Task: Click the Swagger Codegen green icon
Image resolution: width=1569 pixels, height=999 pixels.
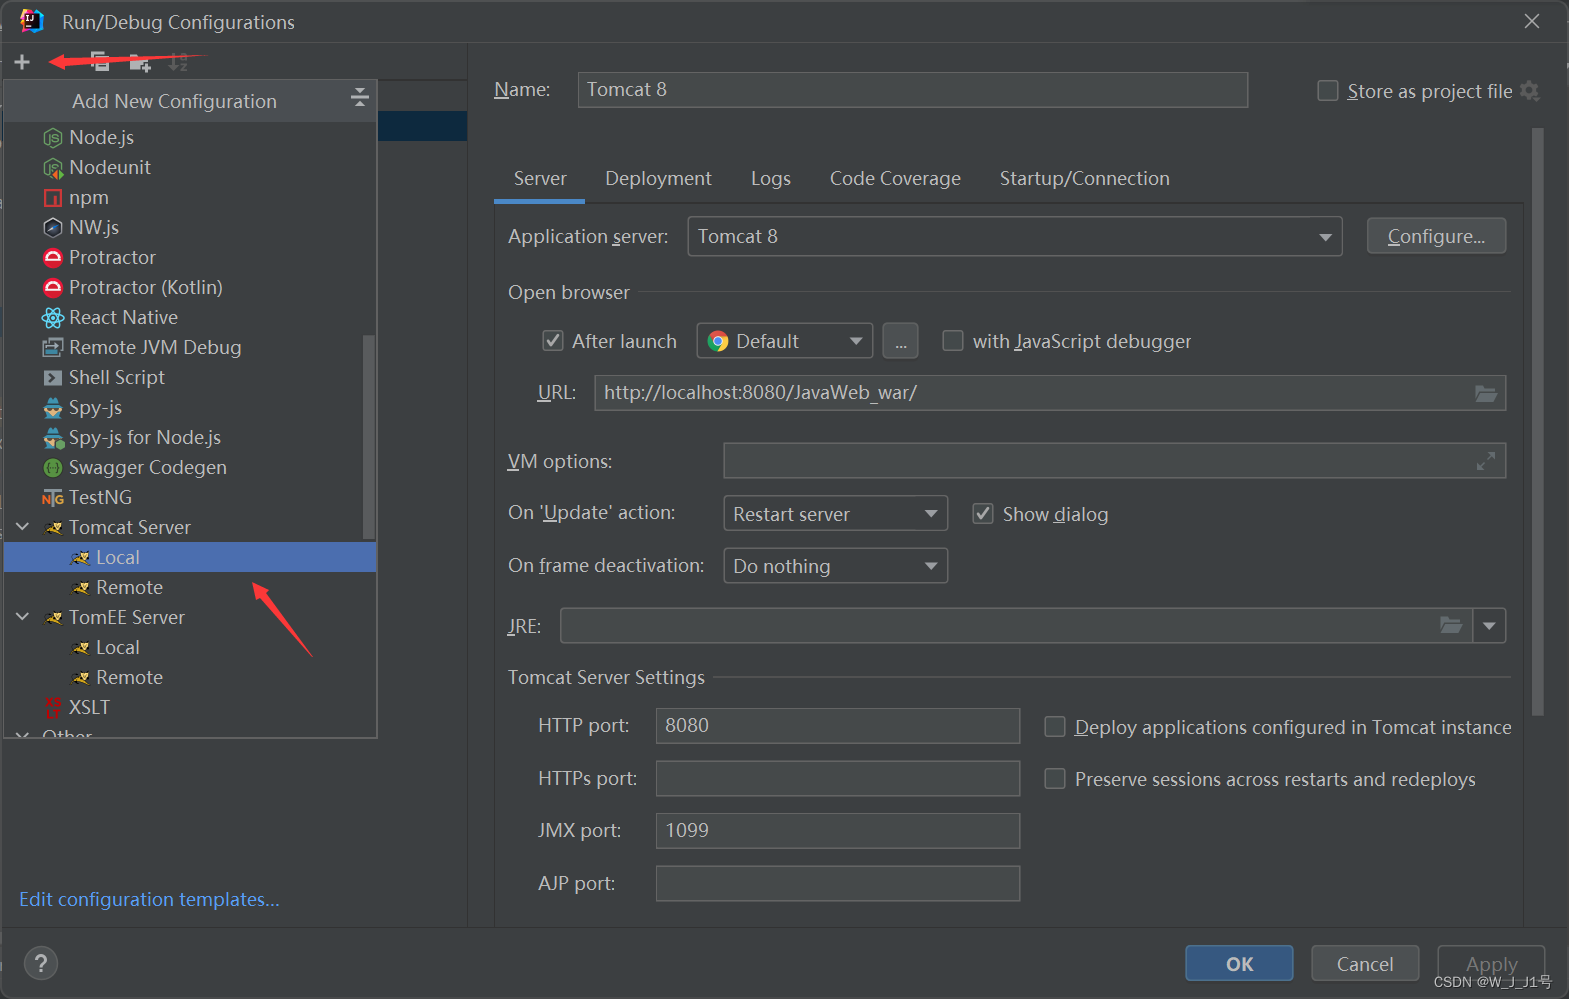Action: (x=53, y=468)
